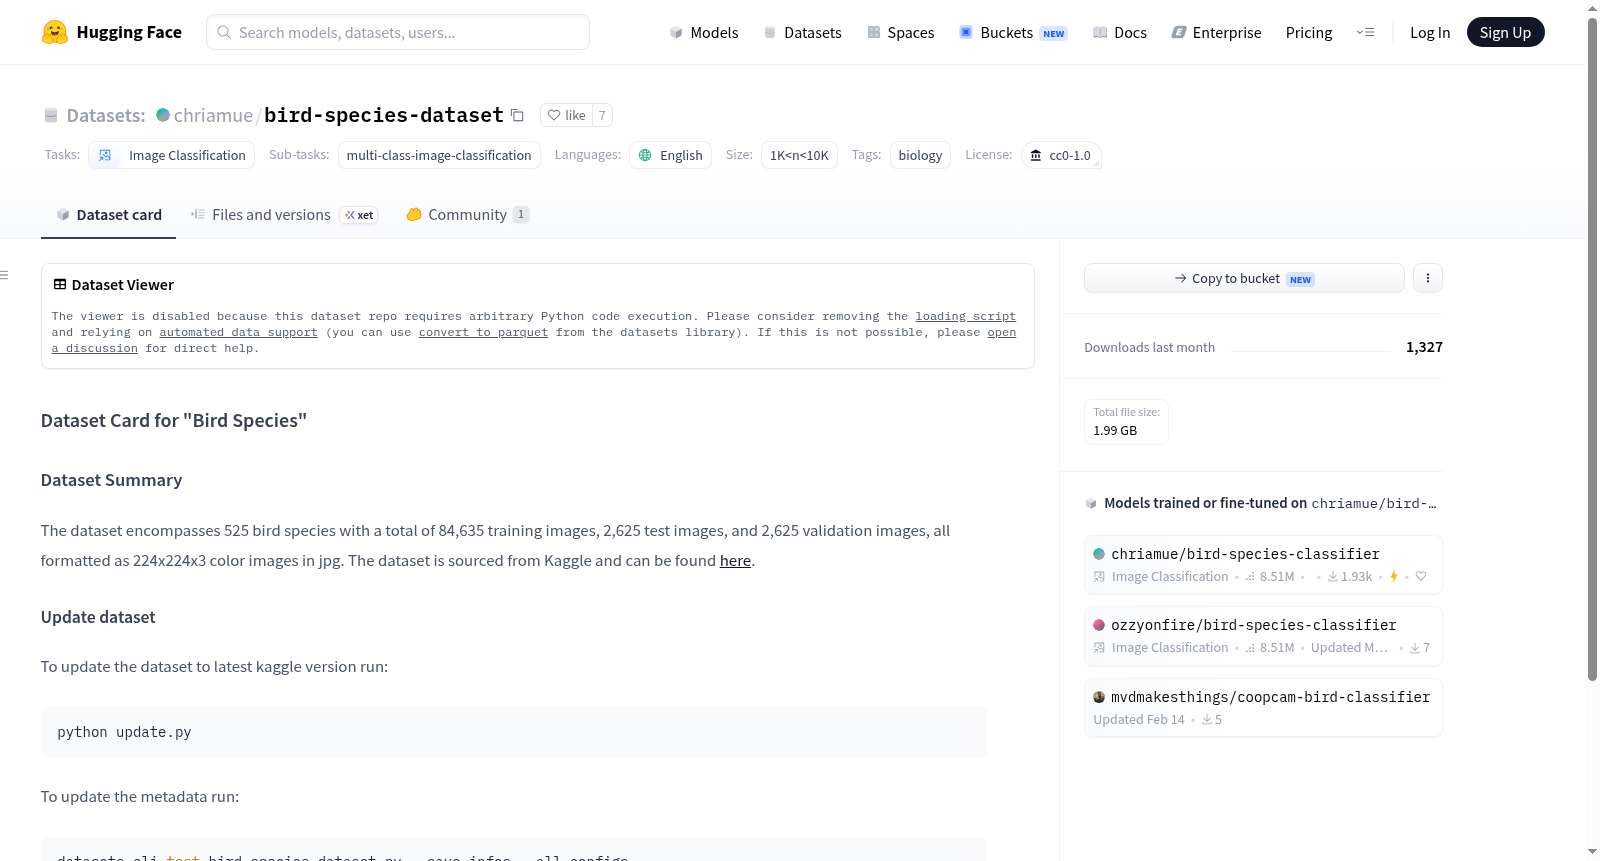Open the Models page from the navbar
This screenshot has width=1600, height=861.
coord(704,33)
